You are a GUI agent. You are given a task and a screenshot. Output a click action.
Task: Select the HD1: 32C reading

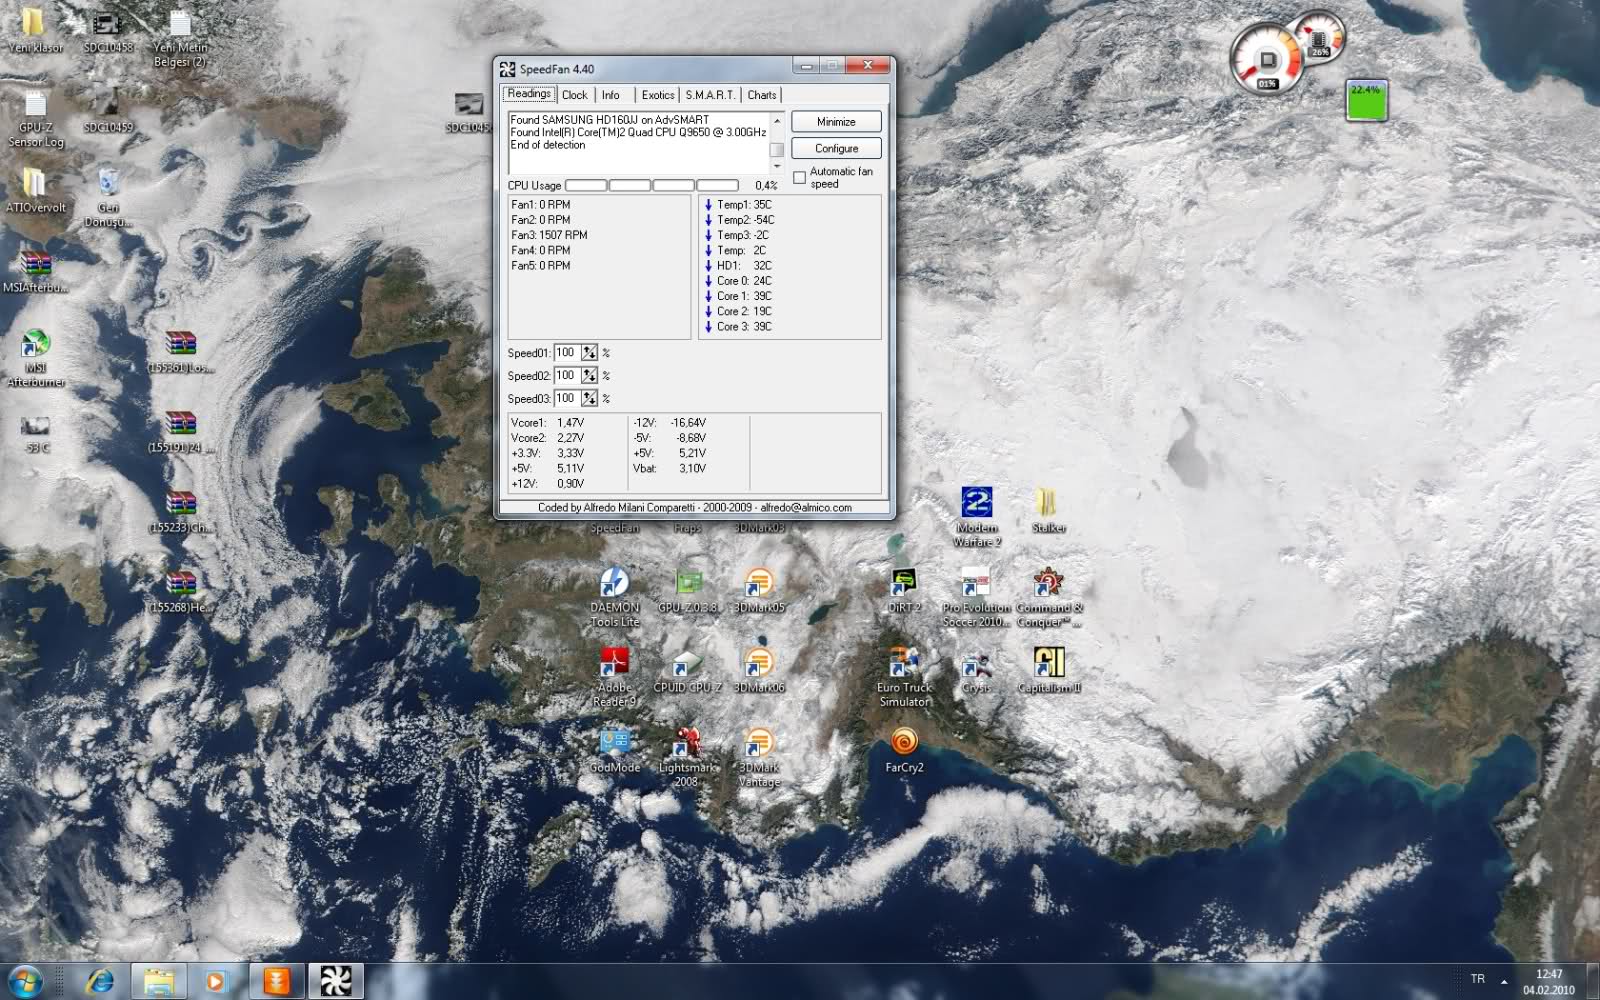pos(744,266)
